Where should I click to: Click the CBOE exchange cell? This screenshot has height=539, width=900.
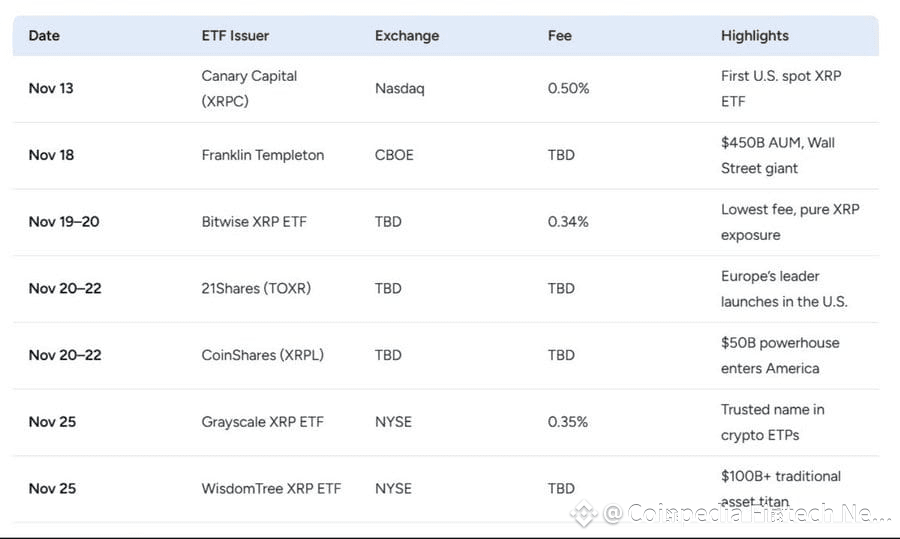click(393, 155)
